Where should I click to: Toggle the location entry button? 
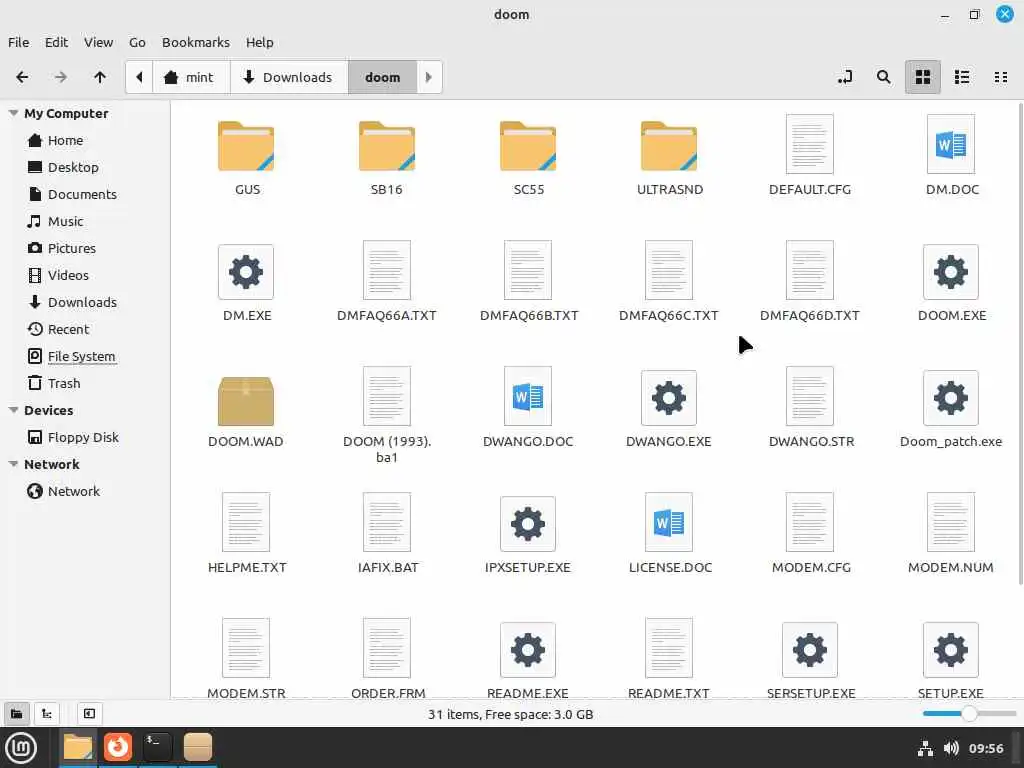[845, 77]
